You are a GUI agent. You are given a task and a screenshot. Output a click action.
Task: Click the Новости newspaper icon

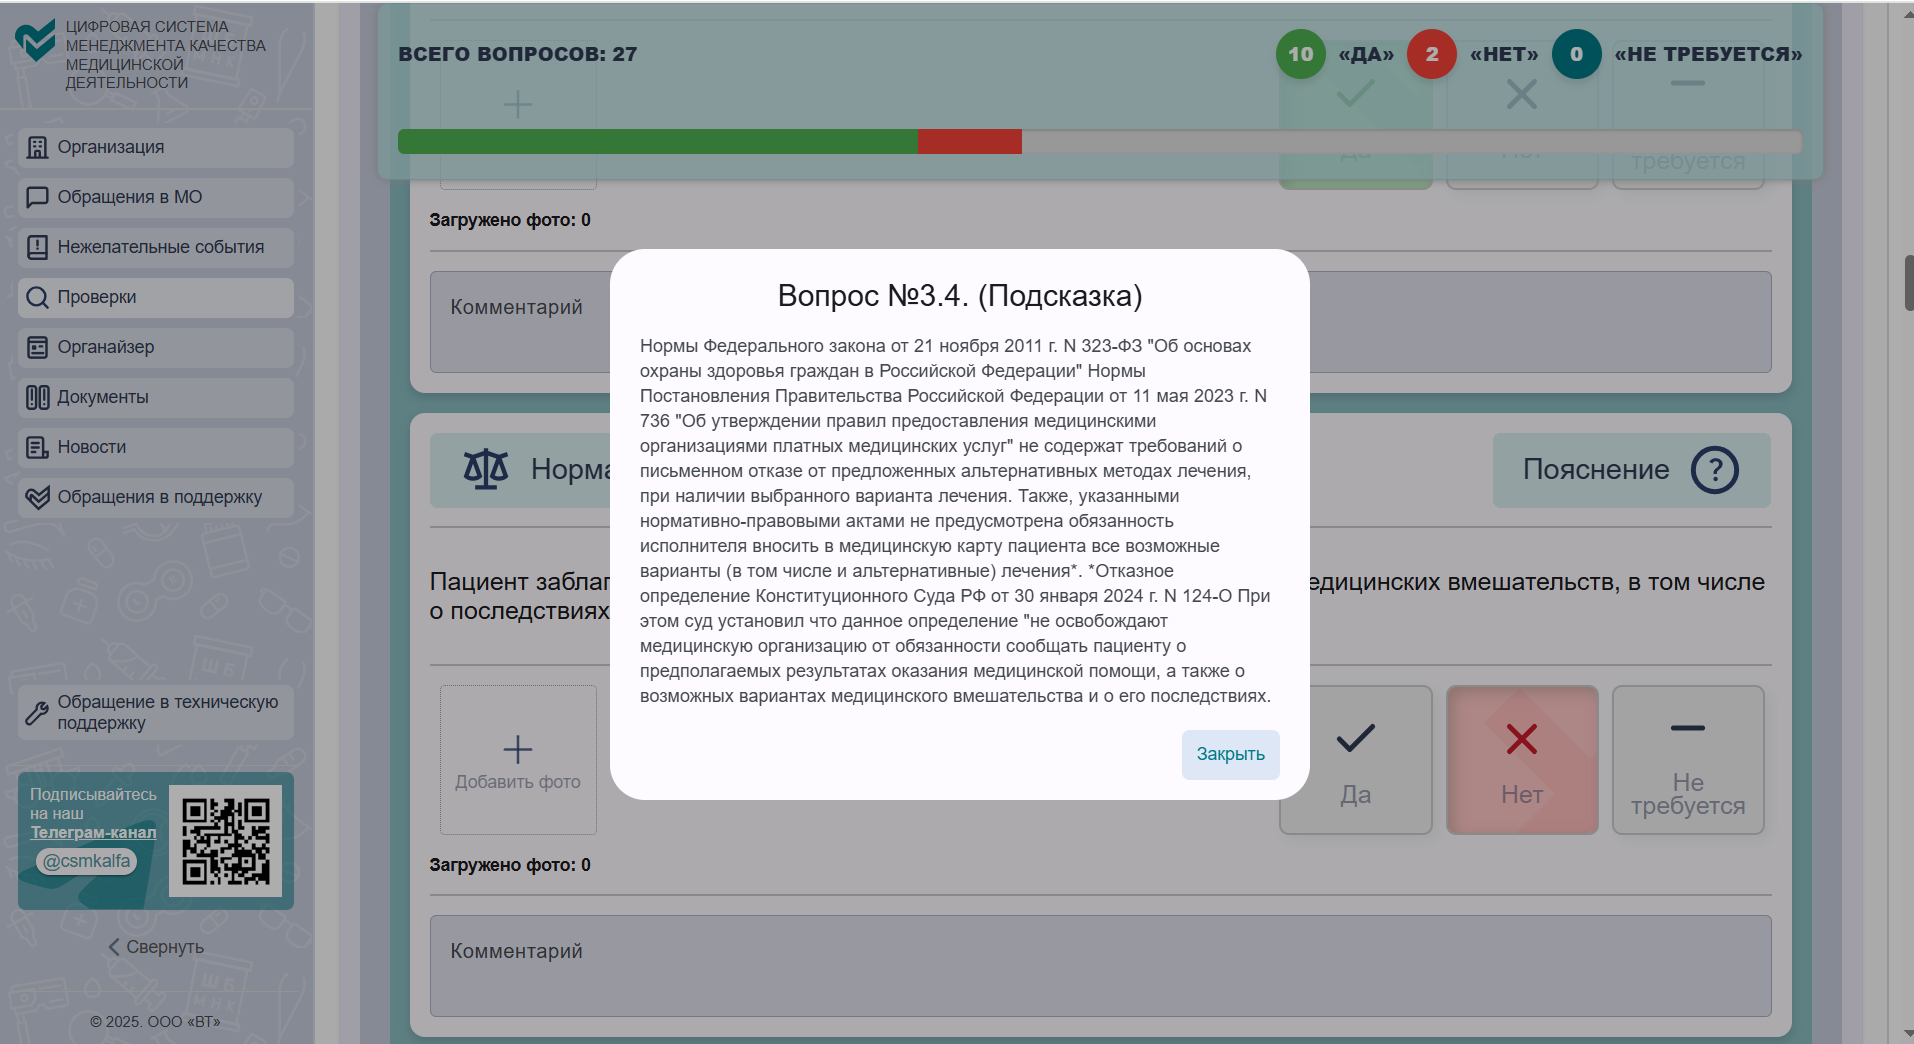pos(37,447)
